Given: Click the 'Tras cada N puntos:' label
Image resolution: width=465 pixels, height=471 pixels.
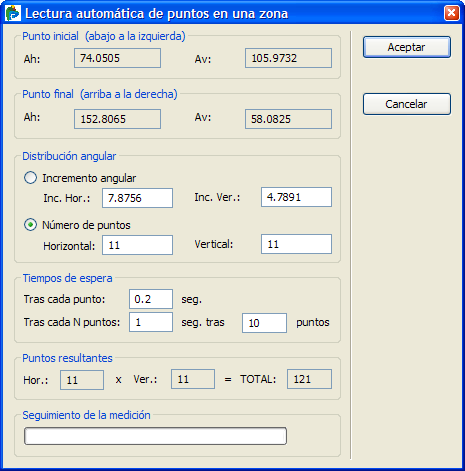Looking at the screenshot, I should (72, 322).
